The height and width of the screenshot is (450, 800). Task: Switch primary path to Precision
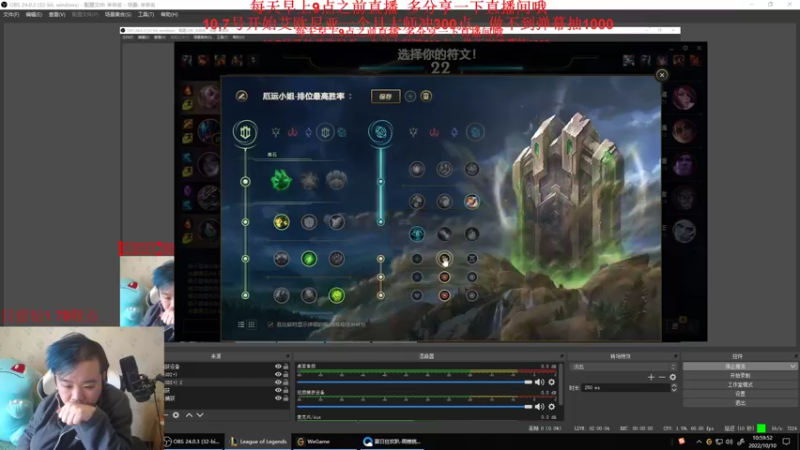click(x=276, y=132)
